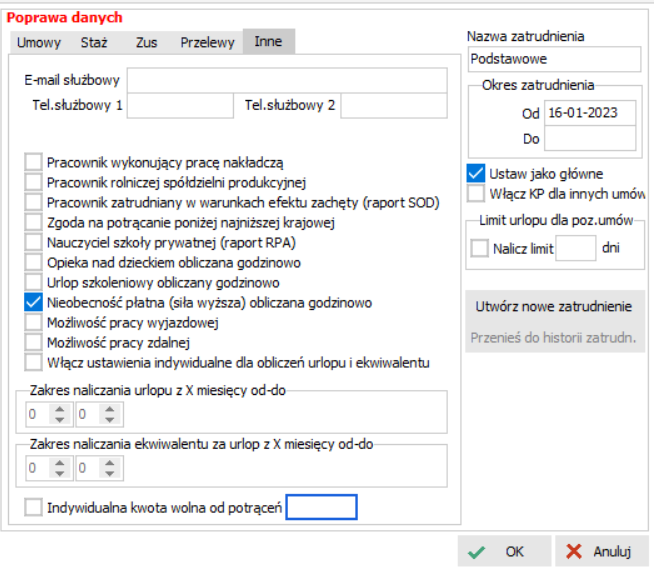Check Włącz KP dla innych umów
Image resolution: width=654 pixels, height=568 pixels.
(477, 192)
